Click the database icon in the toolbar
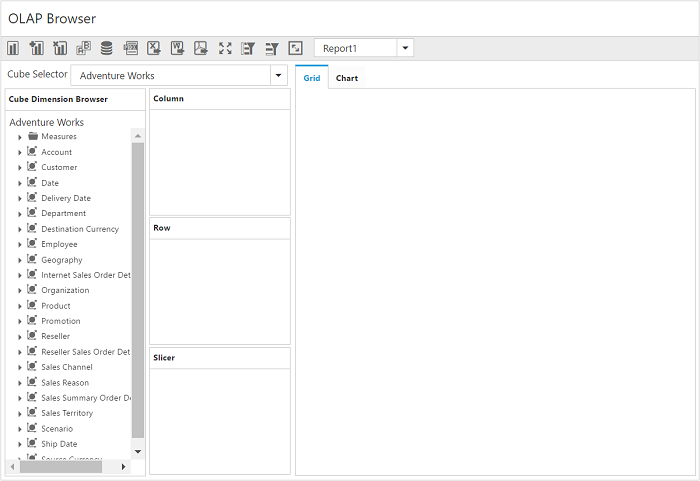This screenshot has height=481, width=700. click(x=106, y=48)
